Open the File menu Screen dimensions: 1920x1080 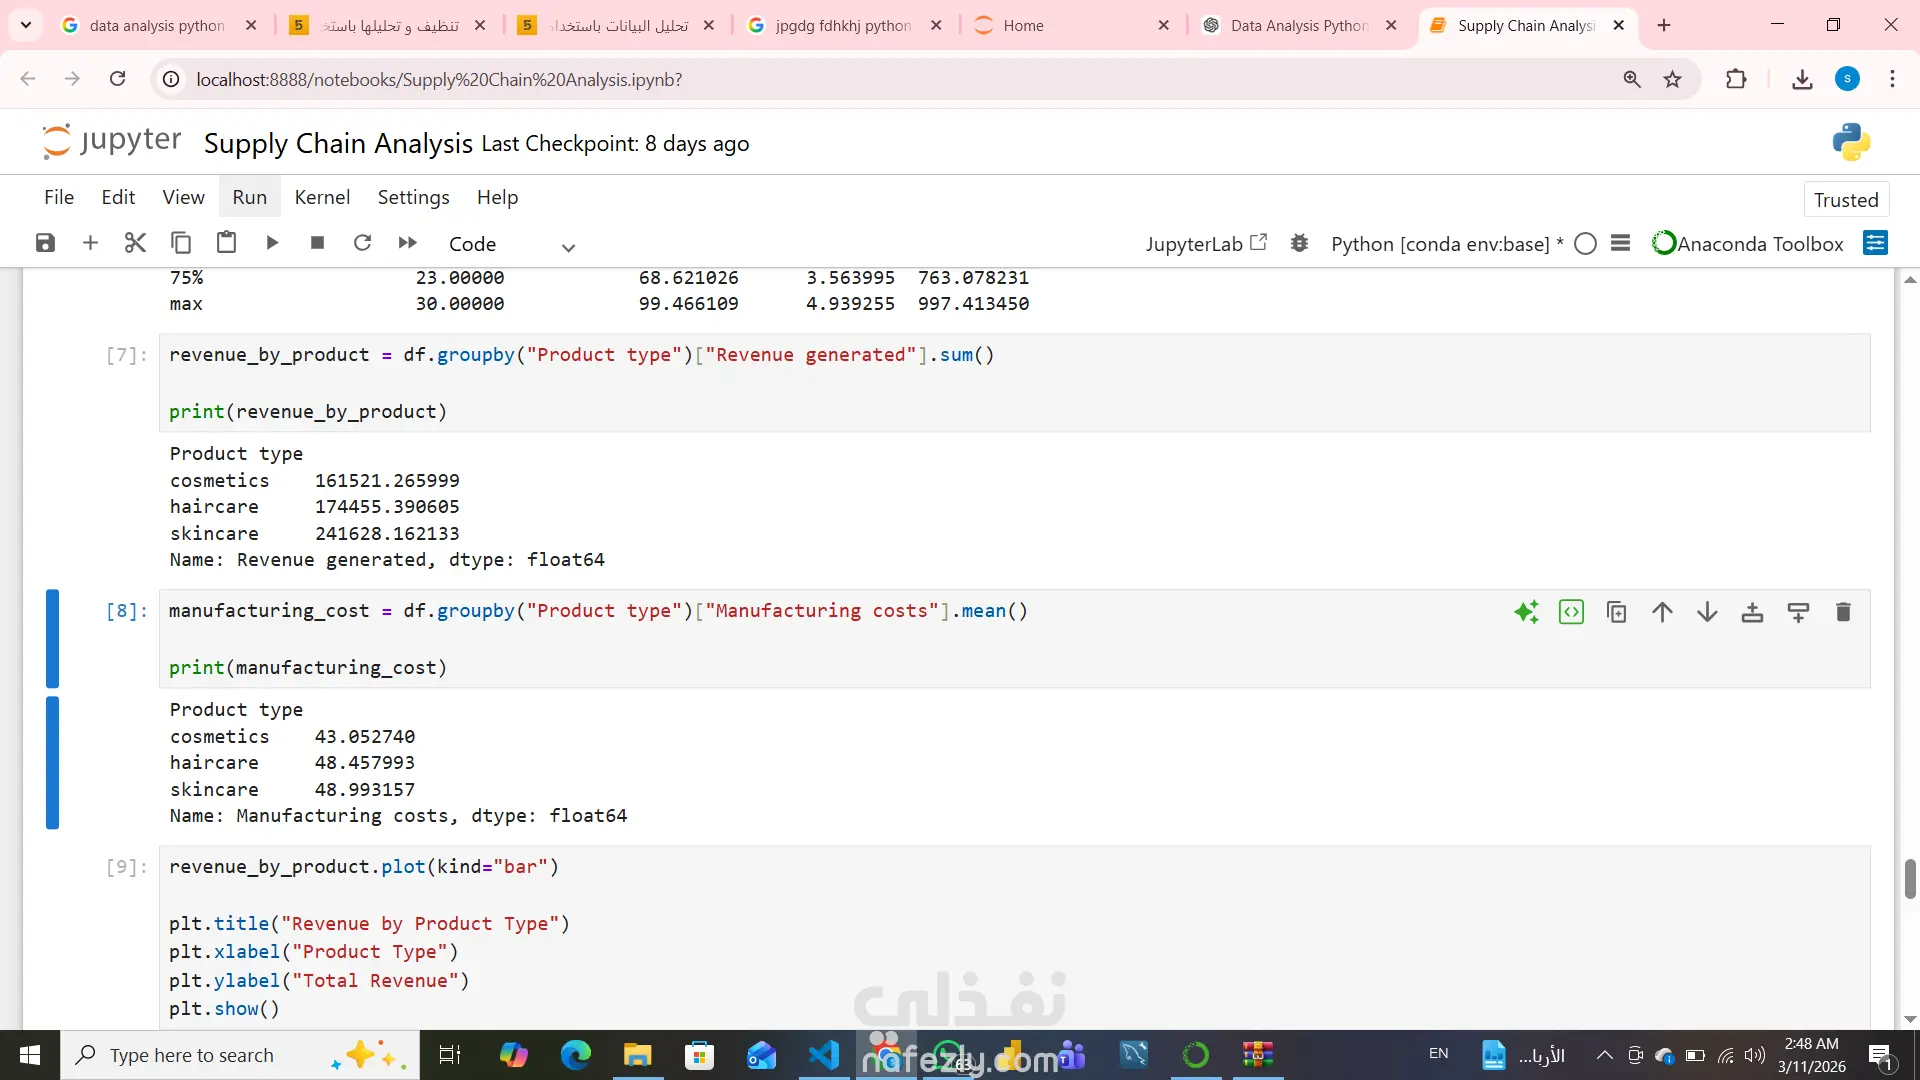pyautogui.click(x=59, y=197)
